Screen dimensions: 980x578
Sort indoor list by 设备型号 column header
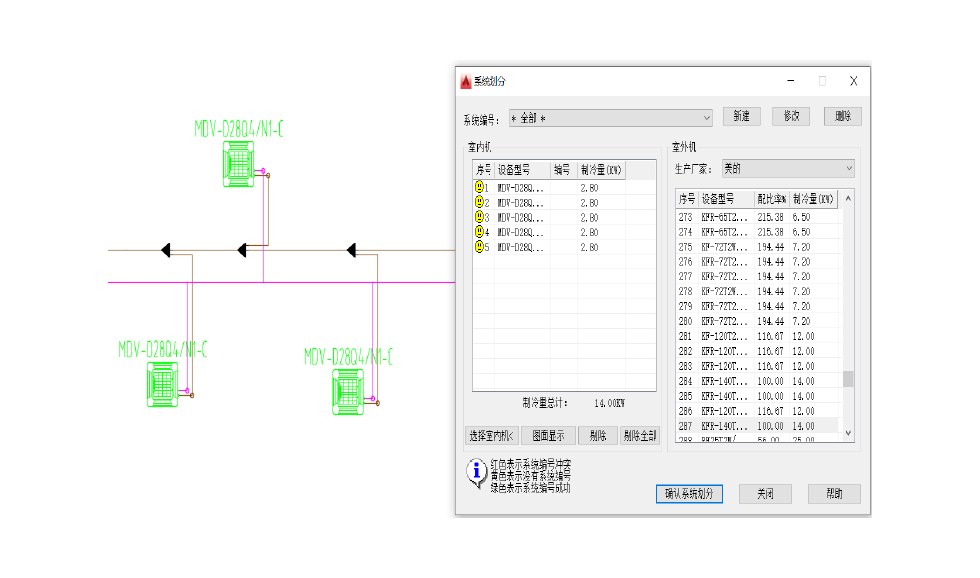coord(522,170)
